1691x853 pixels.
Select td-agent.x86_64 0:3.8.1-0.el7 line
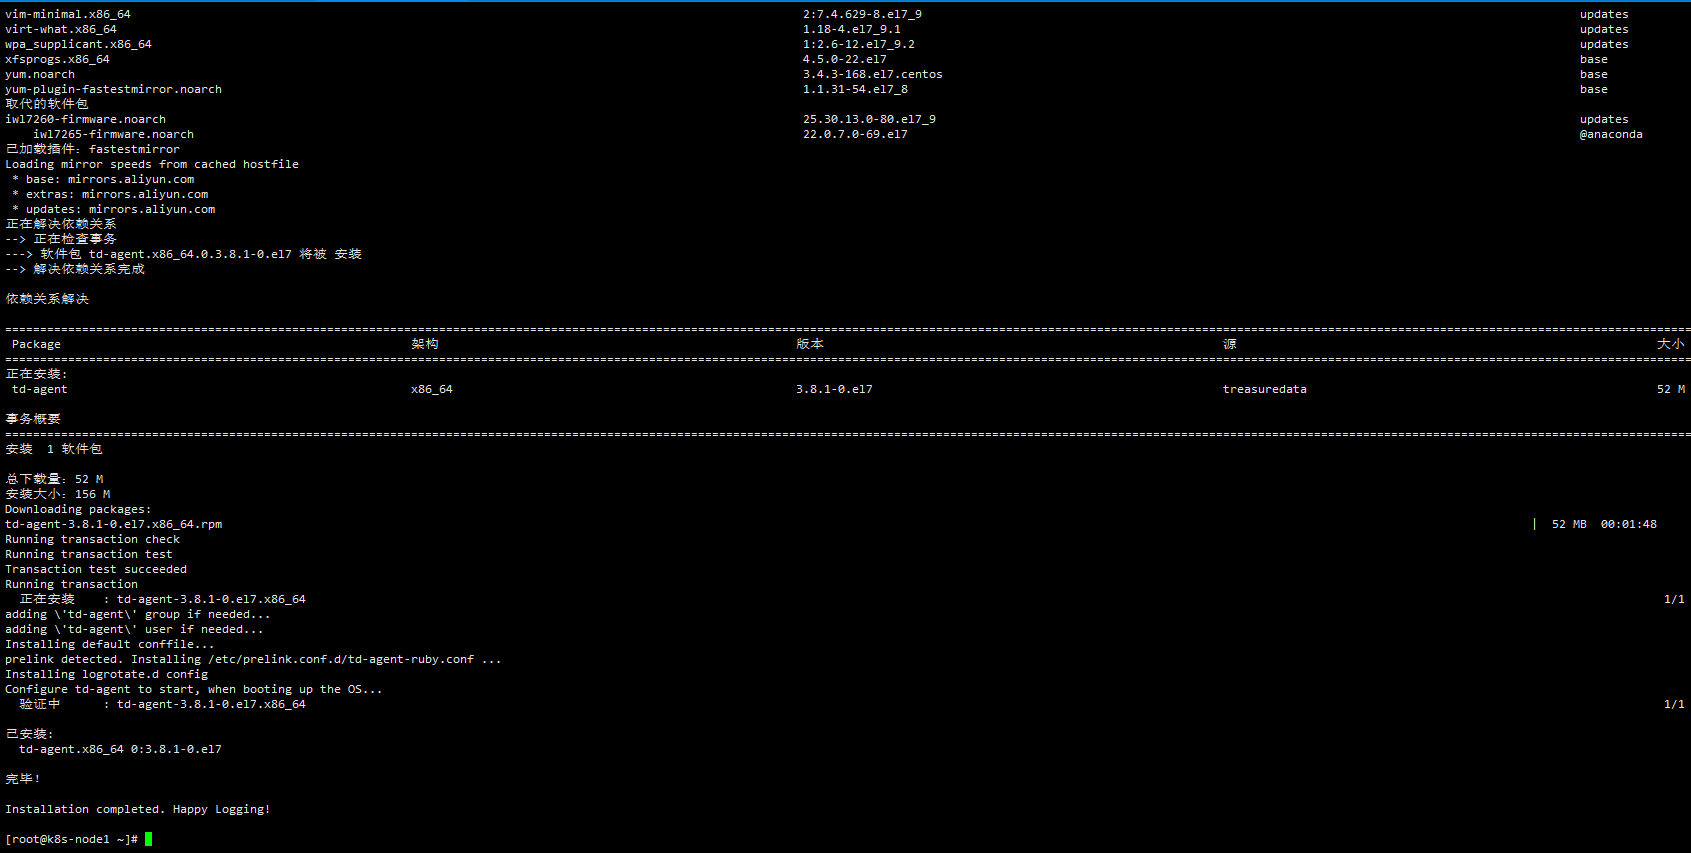pos(120,749)
